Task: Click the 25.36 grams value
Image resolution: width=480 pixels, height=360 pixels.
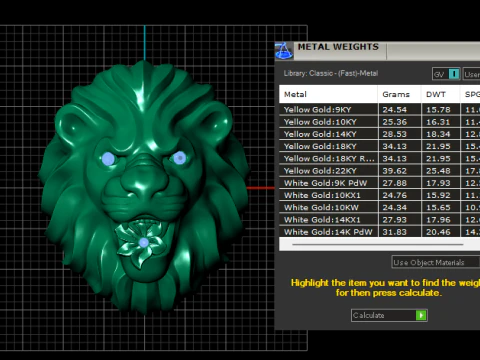Action: click(395, 122)
